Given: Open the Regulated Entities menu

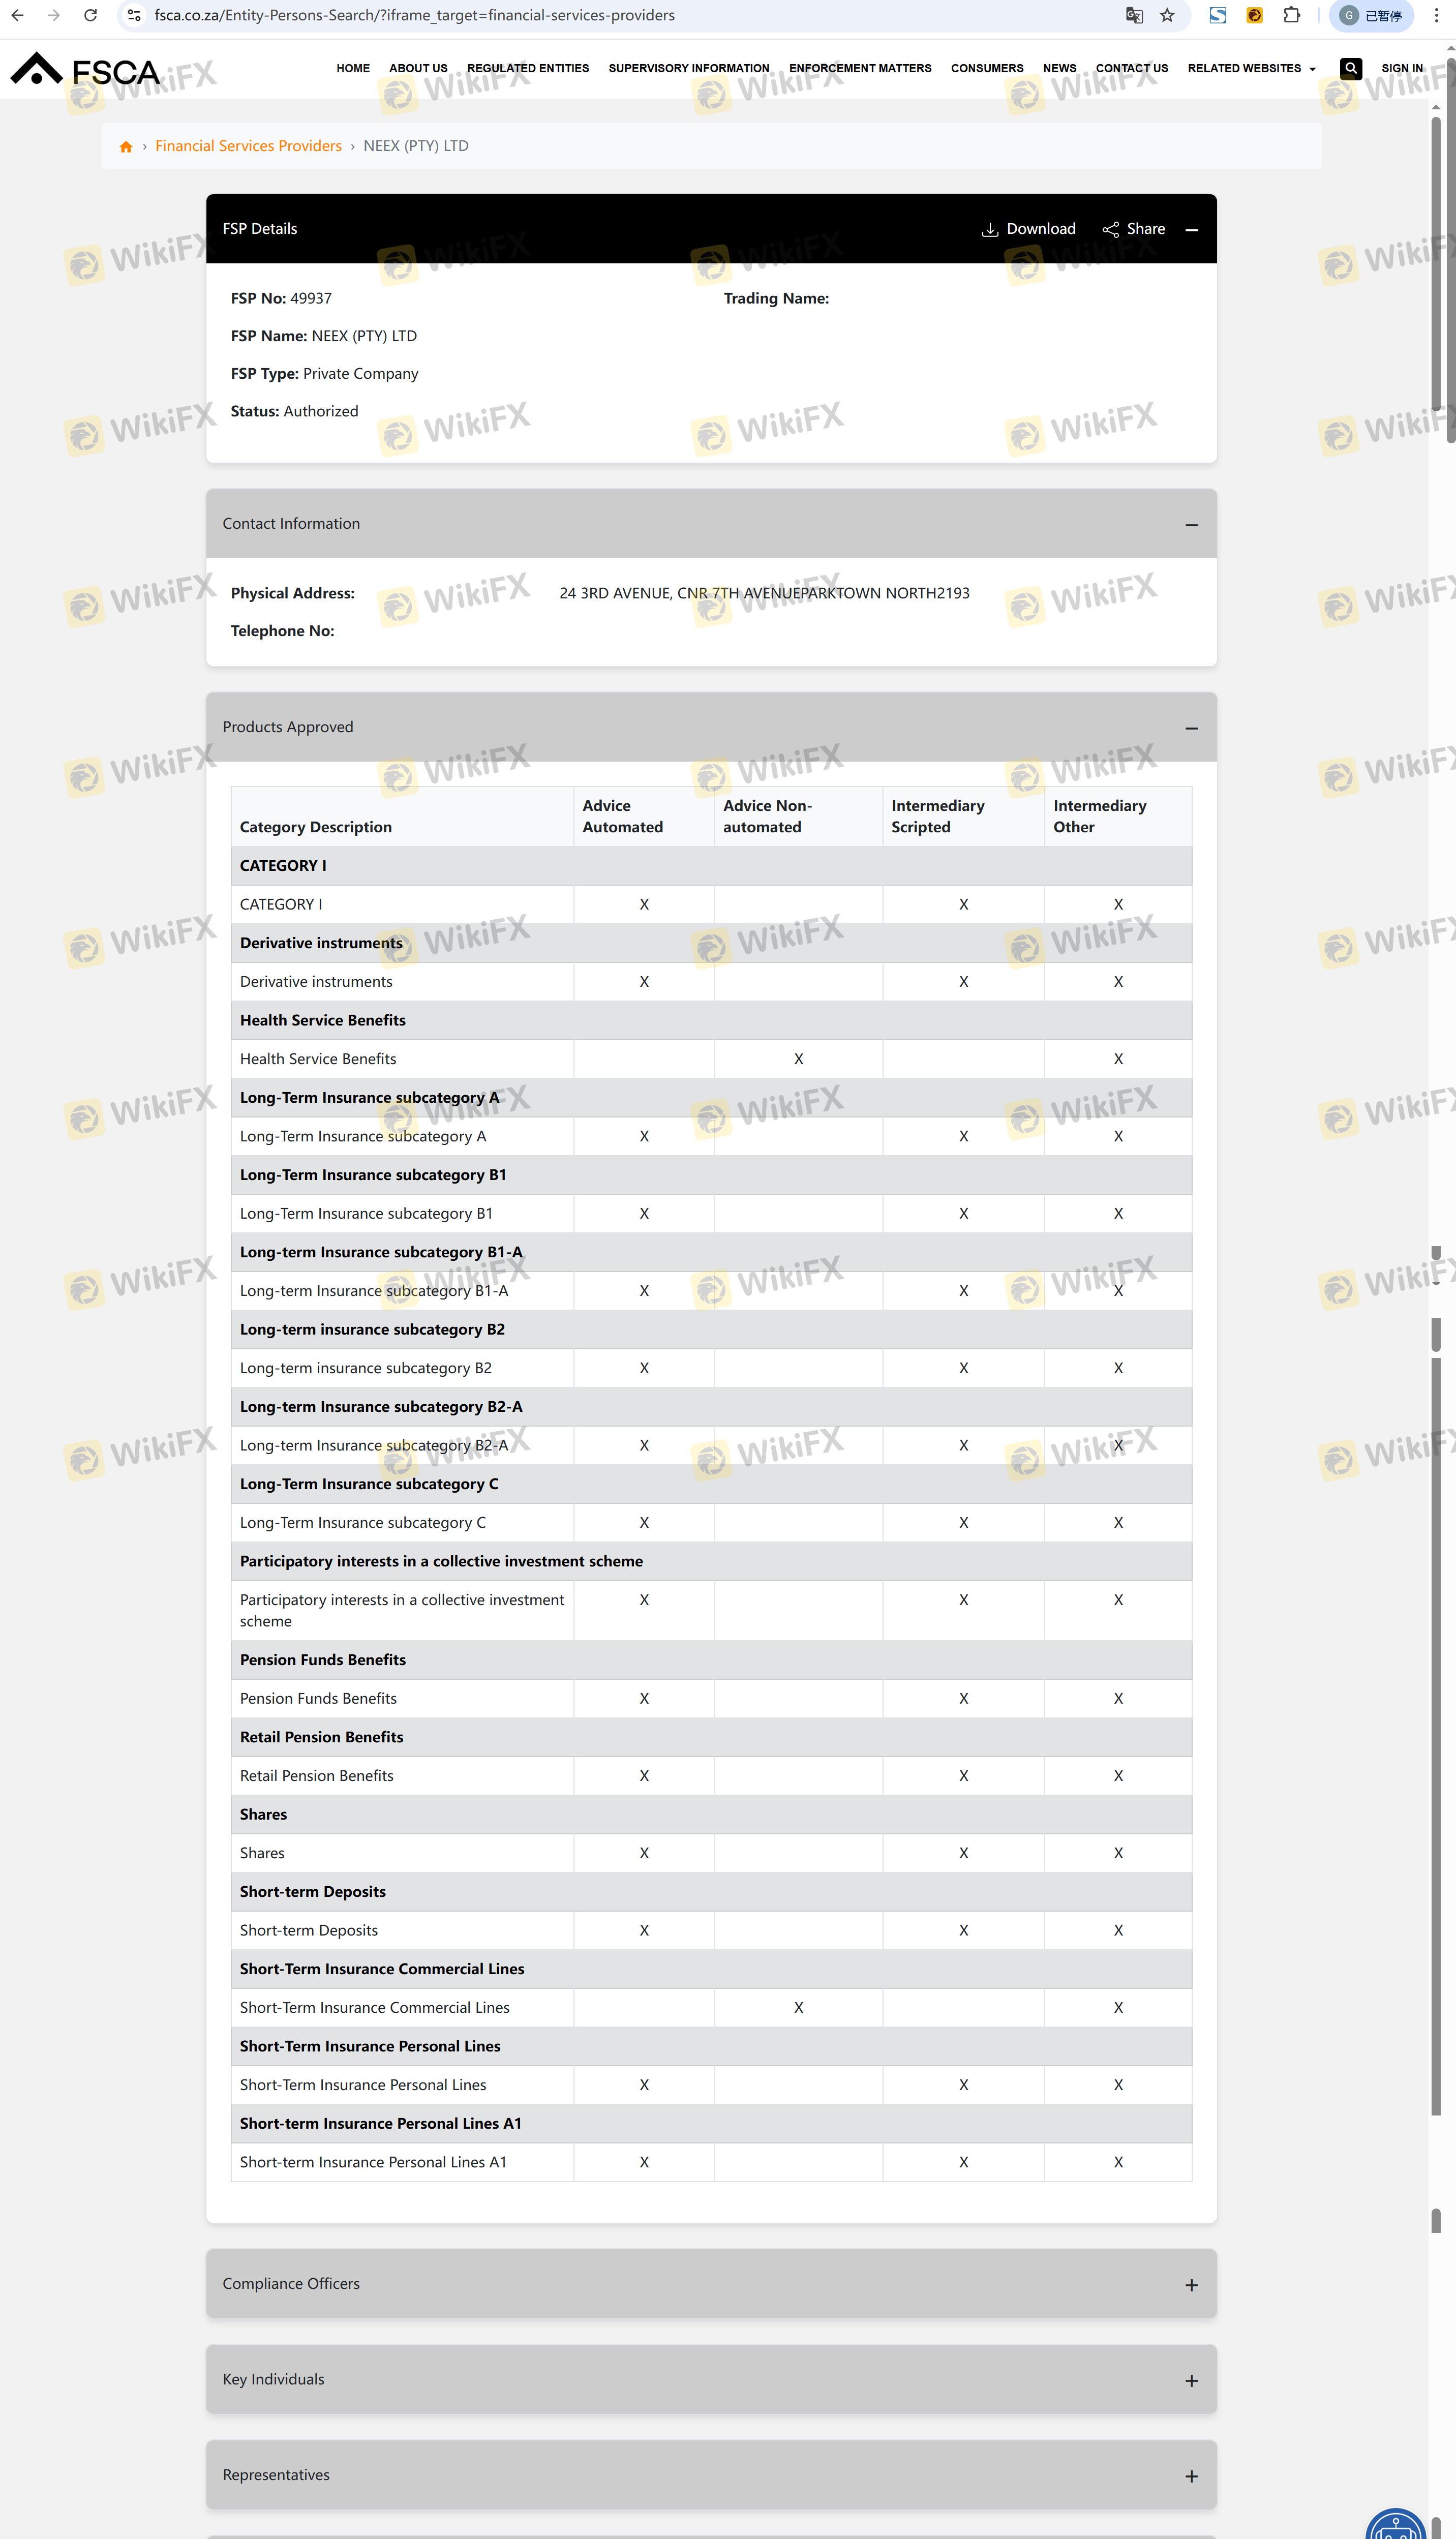Looking at the screenshot, I should 527,68.
